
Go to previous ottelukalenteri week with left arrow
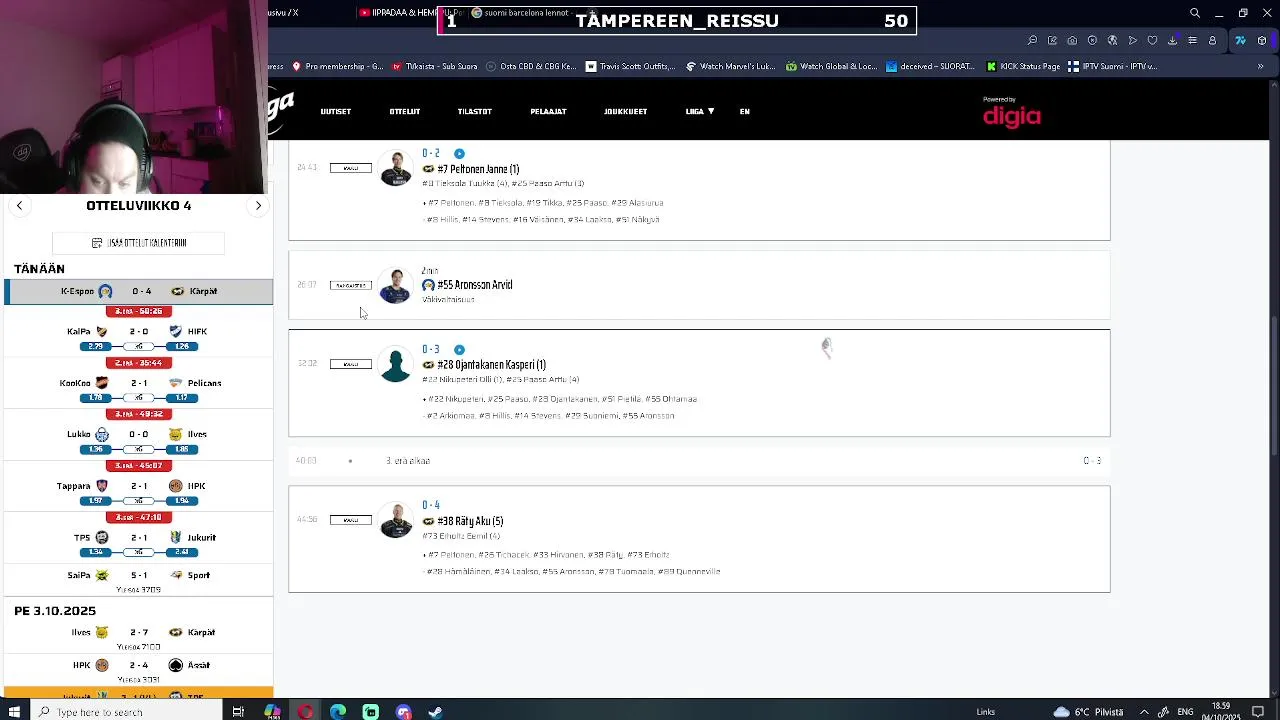19,205
